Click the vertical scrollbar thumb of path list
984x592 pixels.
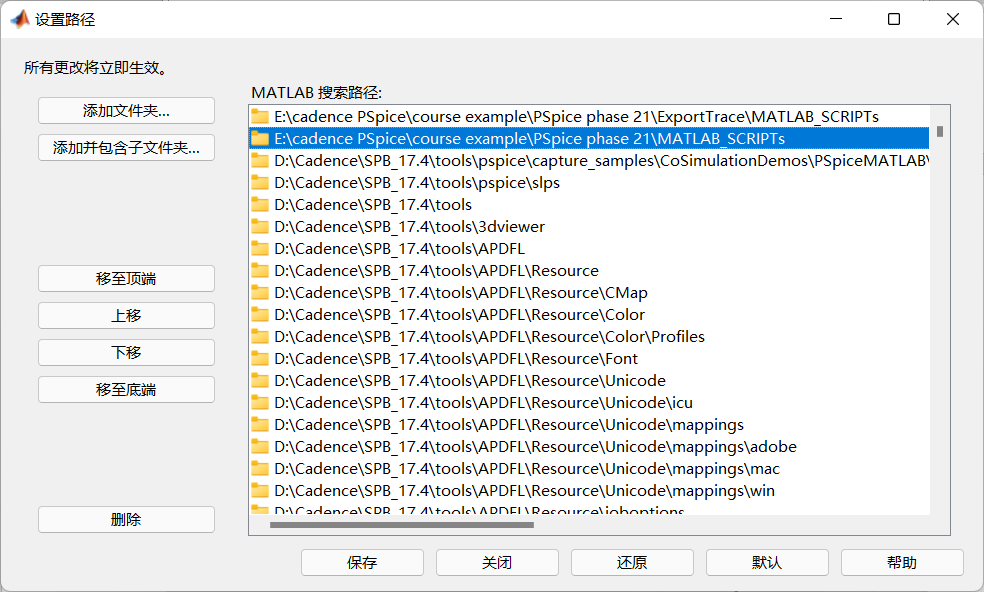(x=939, y=131)
